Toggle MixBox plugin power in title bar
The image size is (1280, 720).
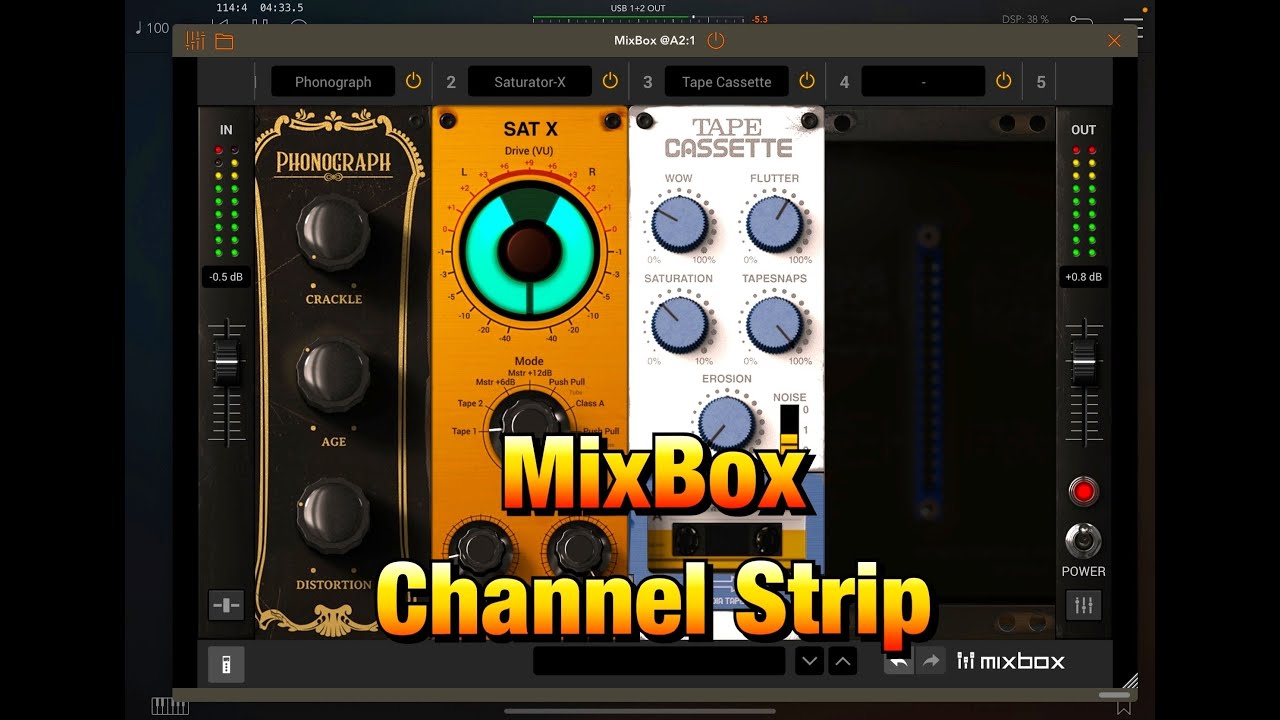715,41
